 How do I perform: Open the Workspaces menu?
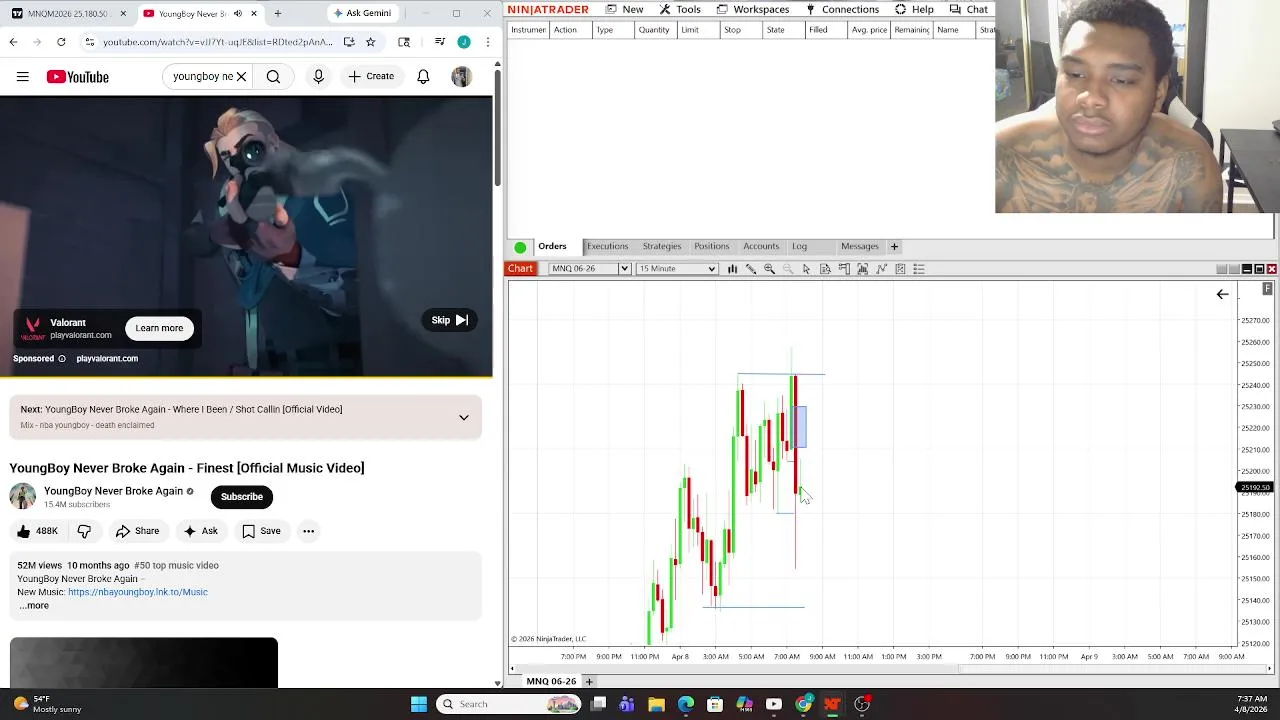pyautogui.click(x=752, y=9)
